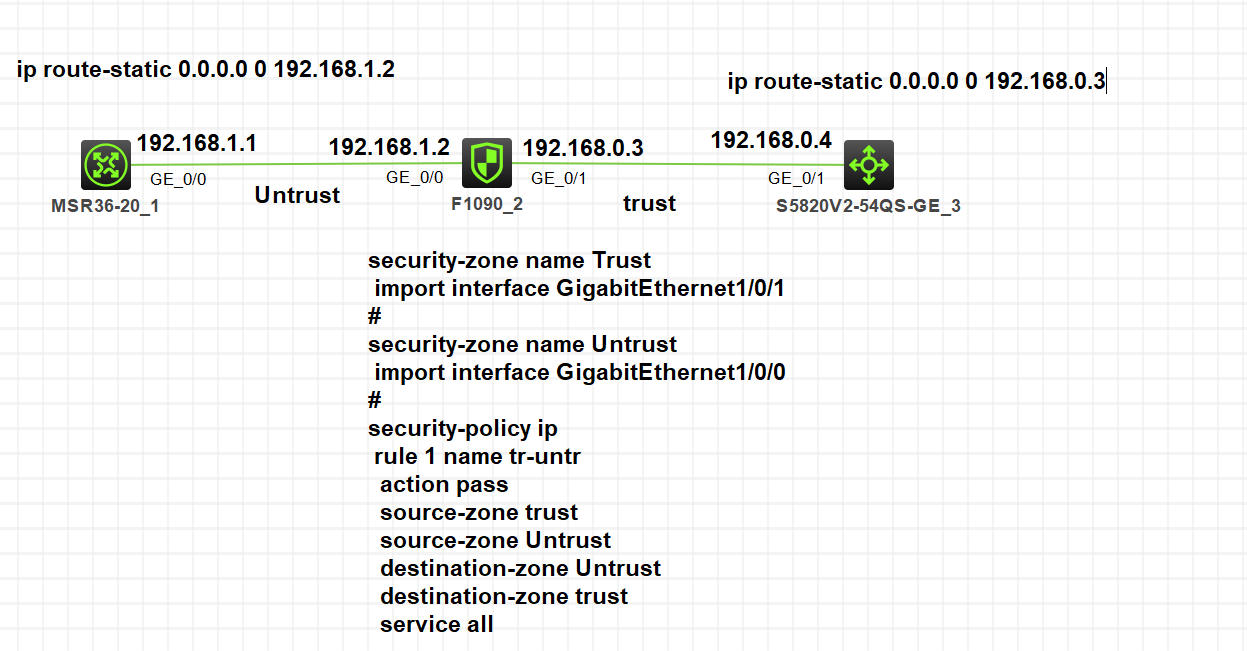Screen dimensions: 1247x651
Task: Click the GE_0/1 port label beside the switch
Action: point(796,179)
